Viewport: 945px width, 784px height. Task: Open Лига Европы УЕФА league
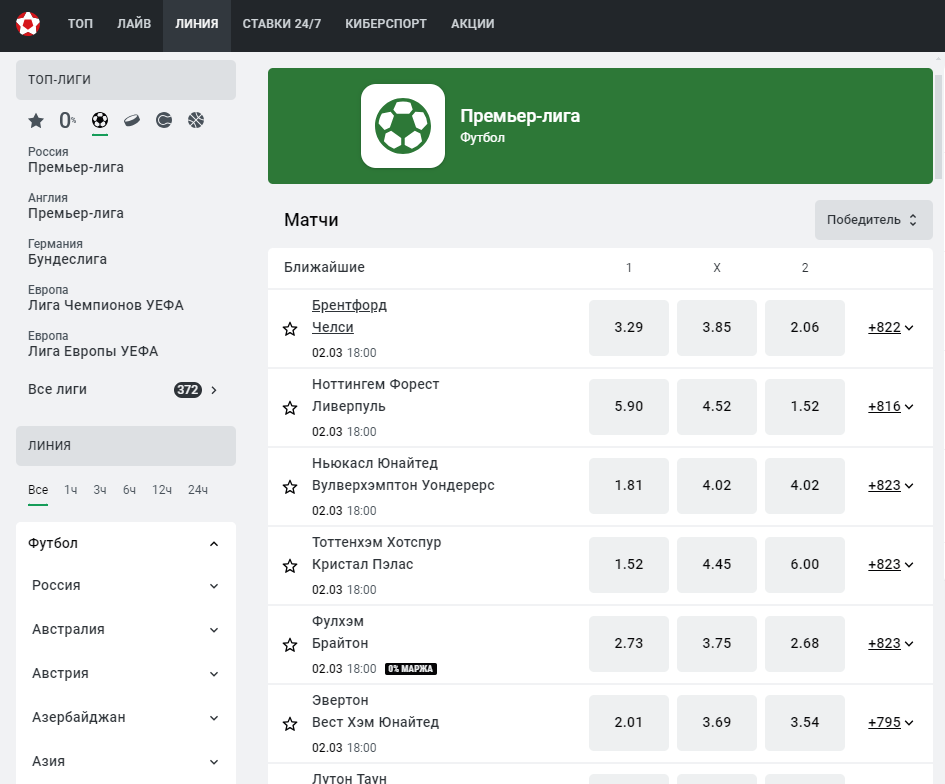[93, 343]
